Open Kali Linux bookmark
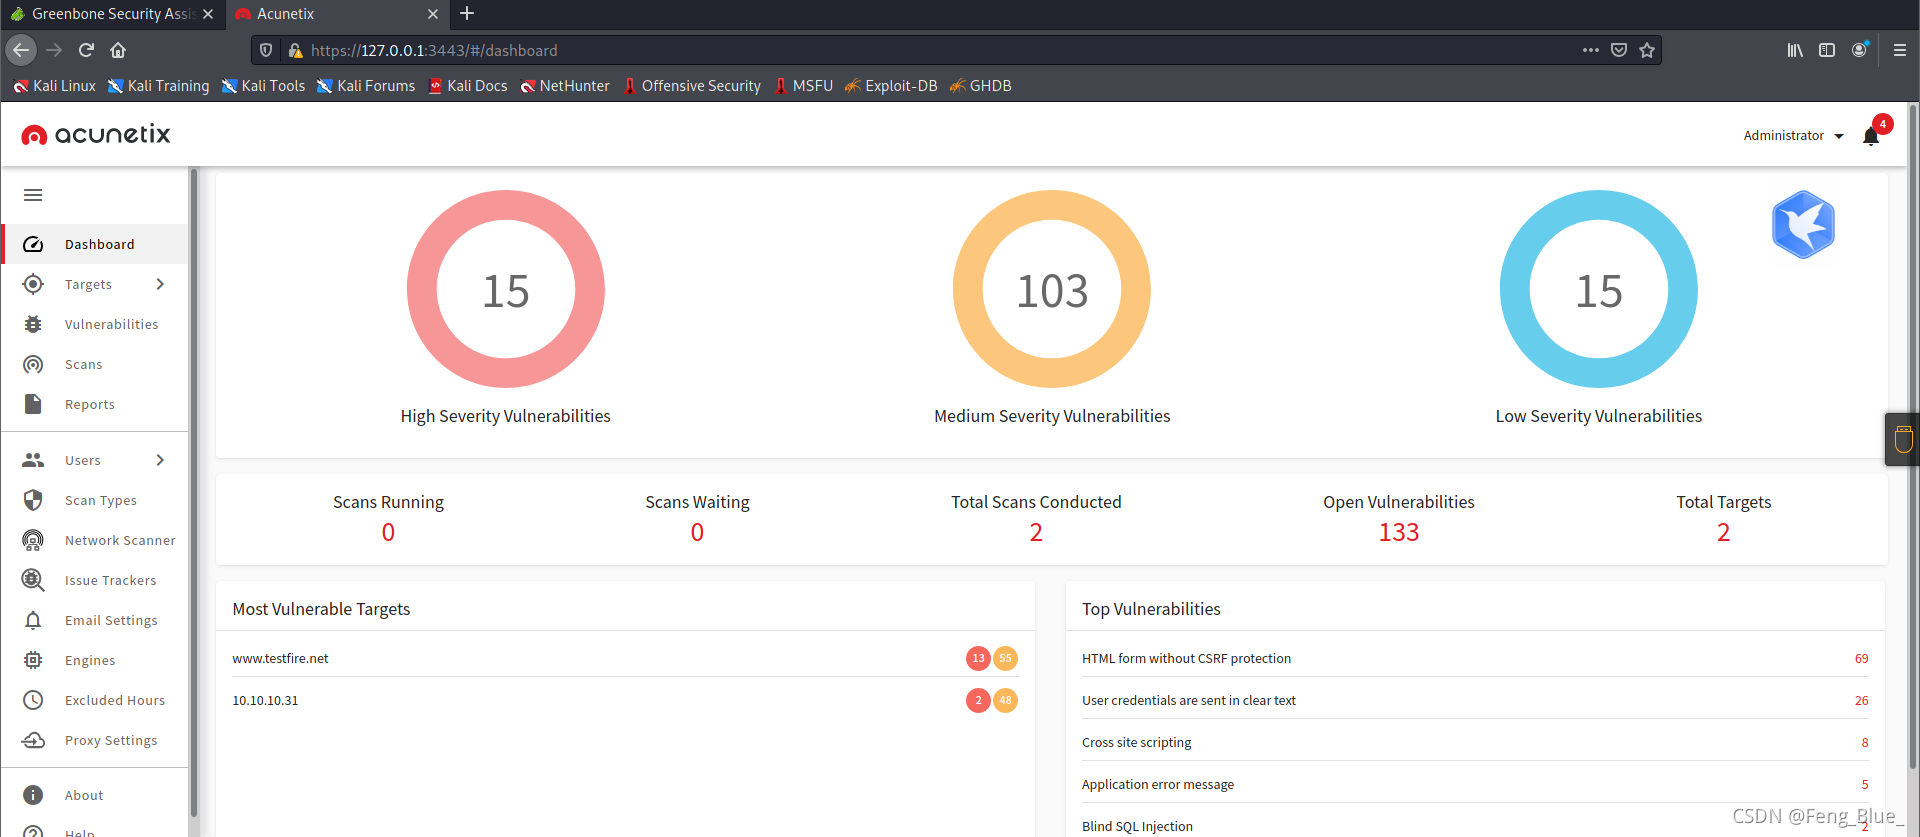The width and height of the screenshot is (1920, 837). 55,86
